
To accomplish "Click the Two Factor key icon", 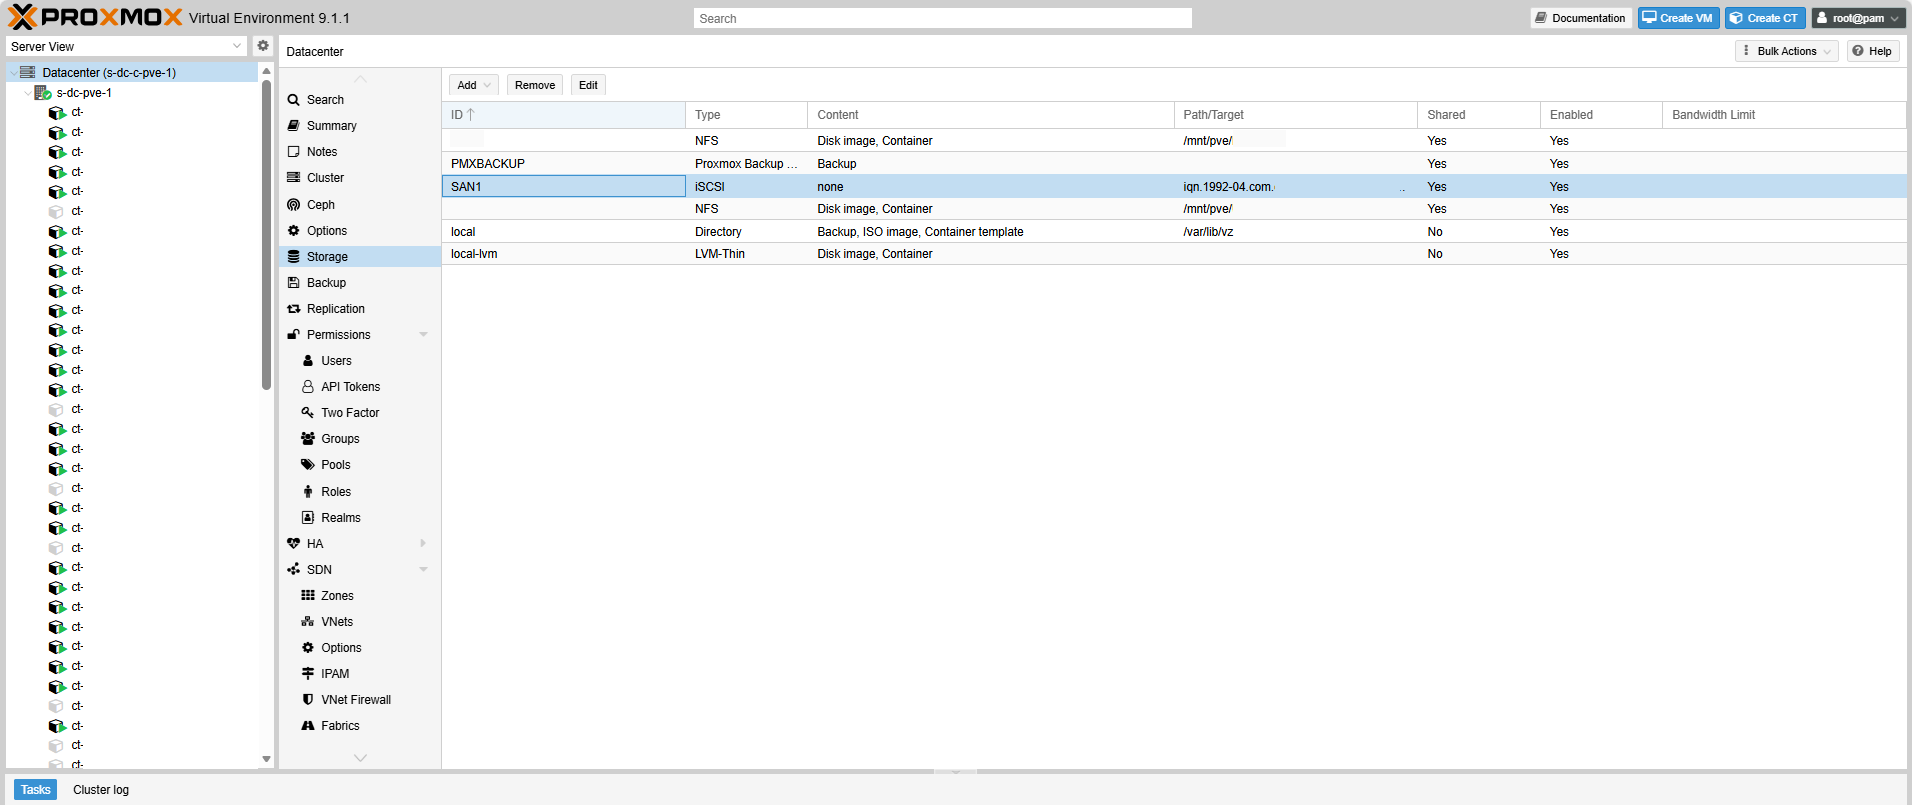I will [308, 413].
